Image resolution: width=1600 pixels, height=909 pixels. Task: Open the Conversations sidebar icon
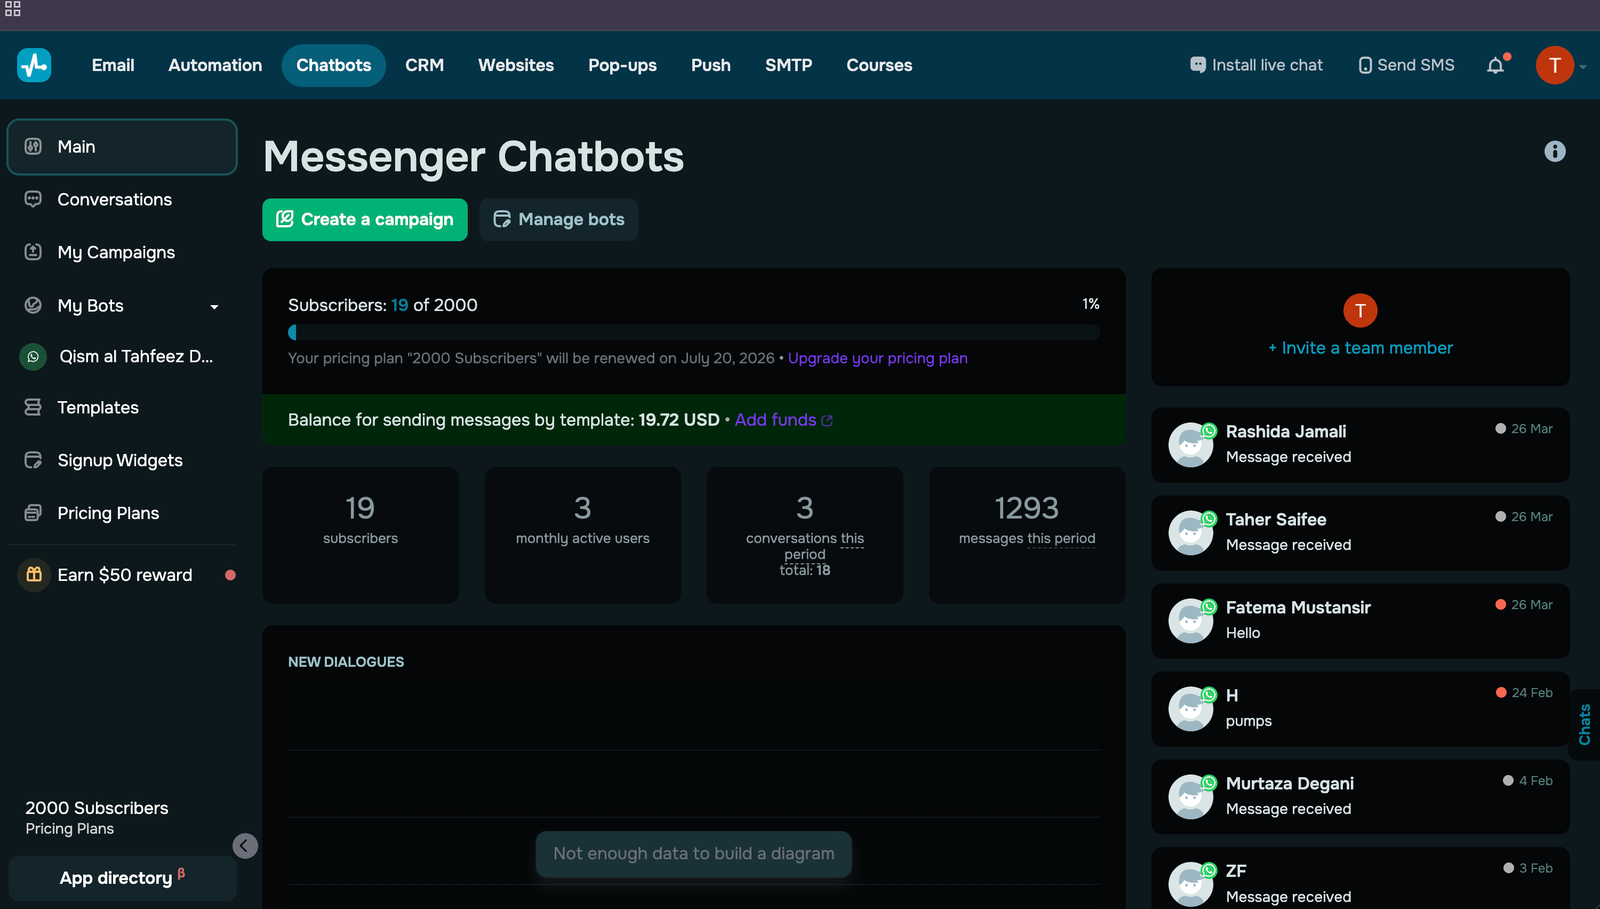(33, 199)
